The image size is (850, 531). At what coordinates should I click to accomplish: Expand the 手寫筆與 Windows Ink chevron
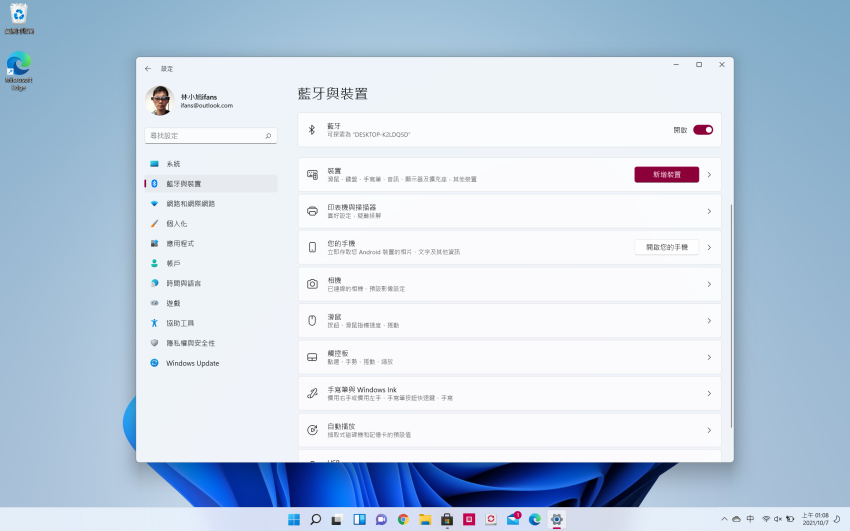tap(709, 394)
